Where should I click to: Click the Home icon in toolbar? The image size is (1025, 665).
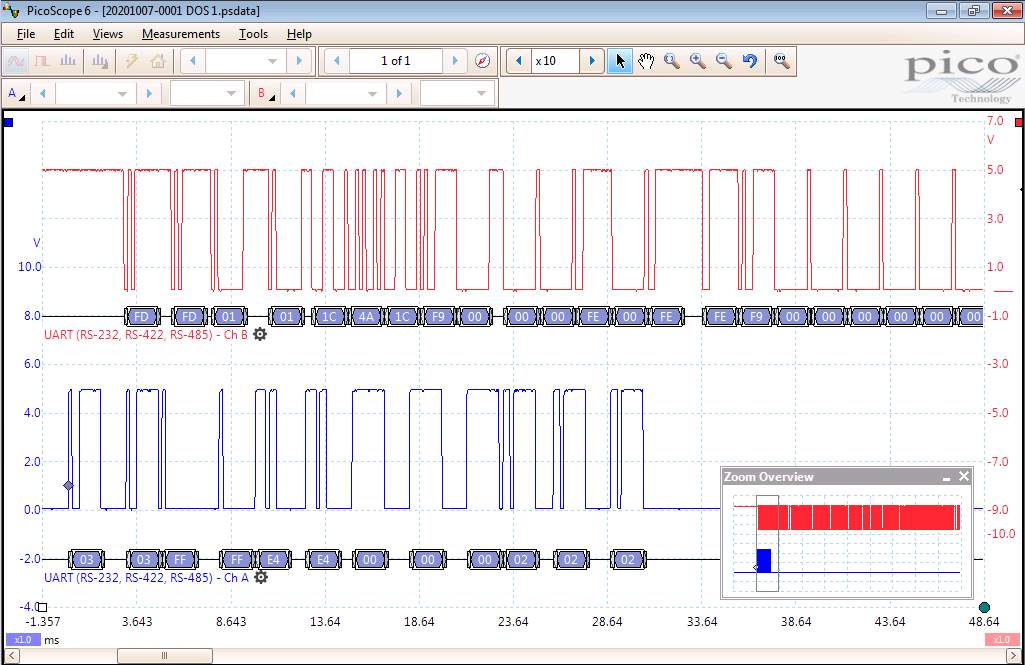[x=158, y=61]
